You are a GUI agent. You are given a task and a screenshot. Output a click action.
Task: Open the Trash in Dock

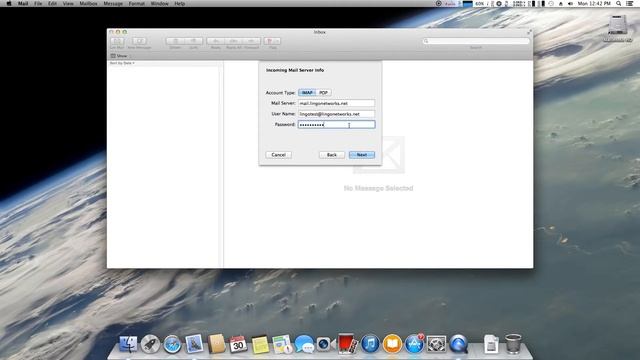coord(513,344)
